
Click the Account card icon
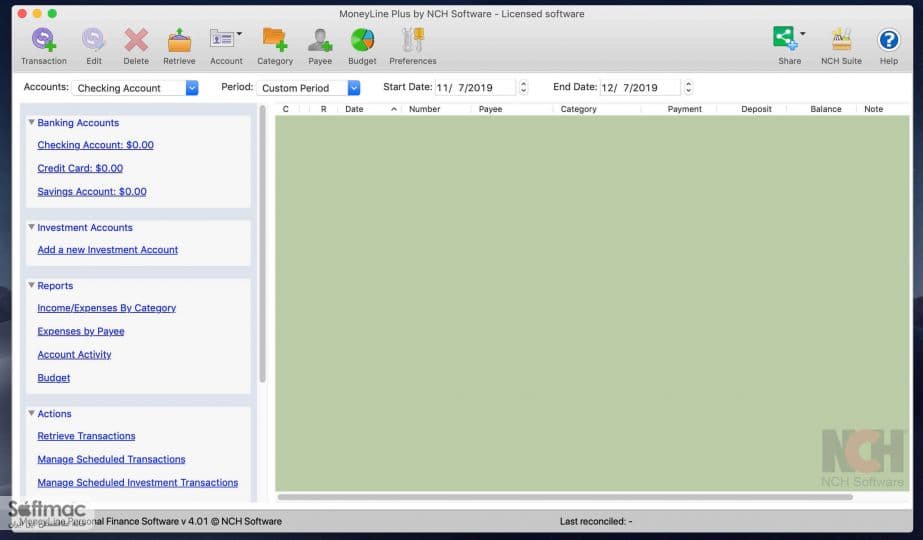[221, 39]
